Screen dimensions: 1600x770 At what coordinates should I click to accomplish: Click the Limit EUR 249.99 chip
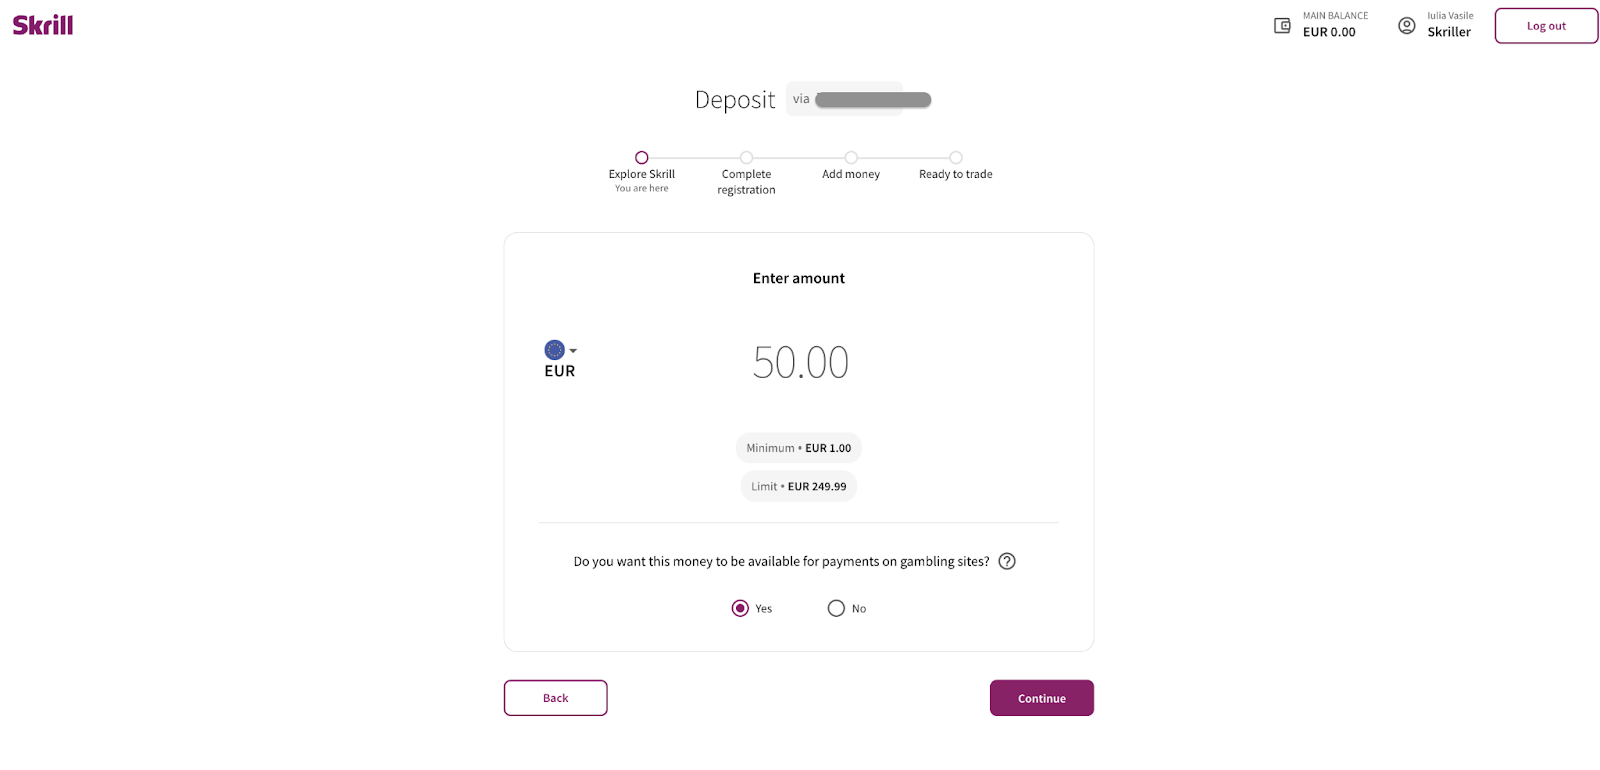798,486
